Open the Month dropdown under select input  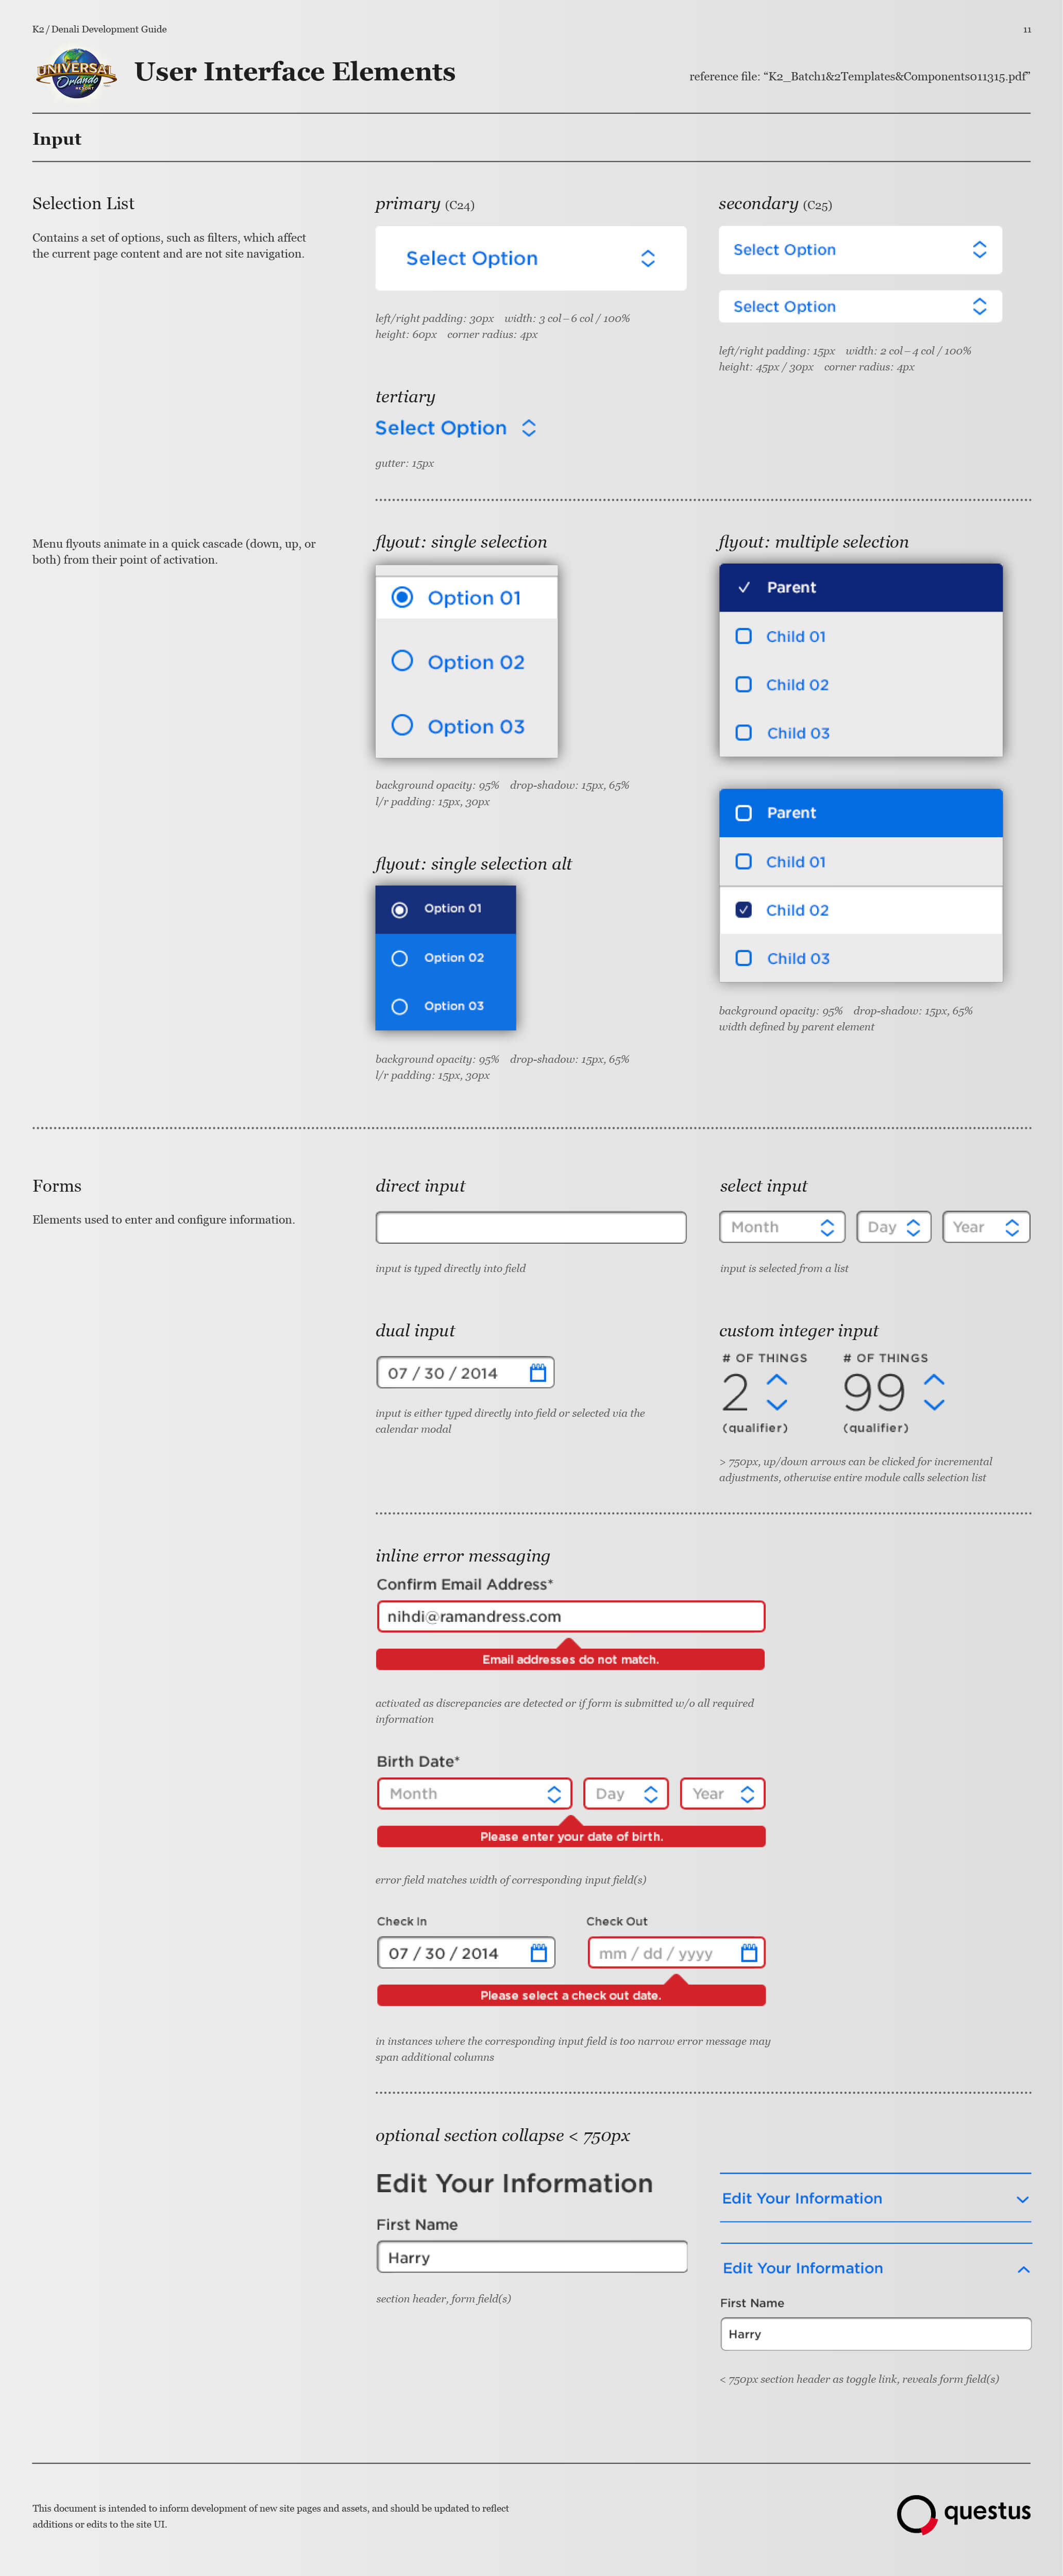(x=782, y=1227)
